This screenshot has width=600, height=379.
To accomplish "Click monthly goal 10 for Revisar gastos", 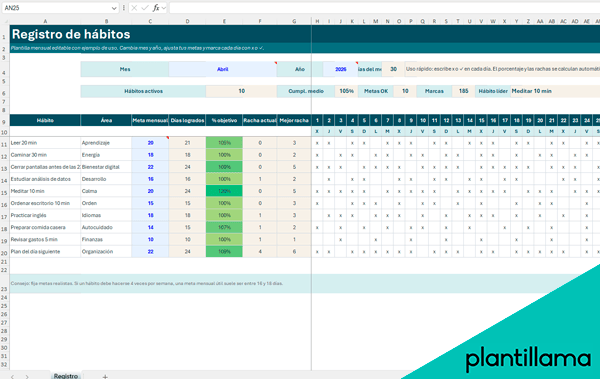I will 150,239.
